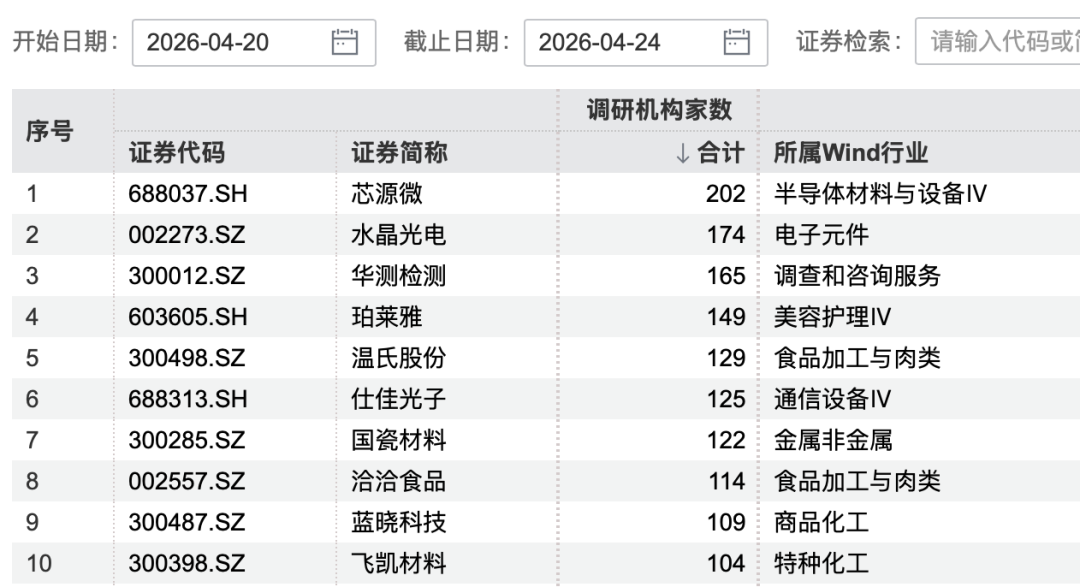Click industry cell 通信设备IV
Image resolution: width=1080 pixels, height=587 pixels.
click(833, 399)
